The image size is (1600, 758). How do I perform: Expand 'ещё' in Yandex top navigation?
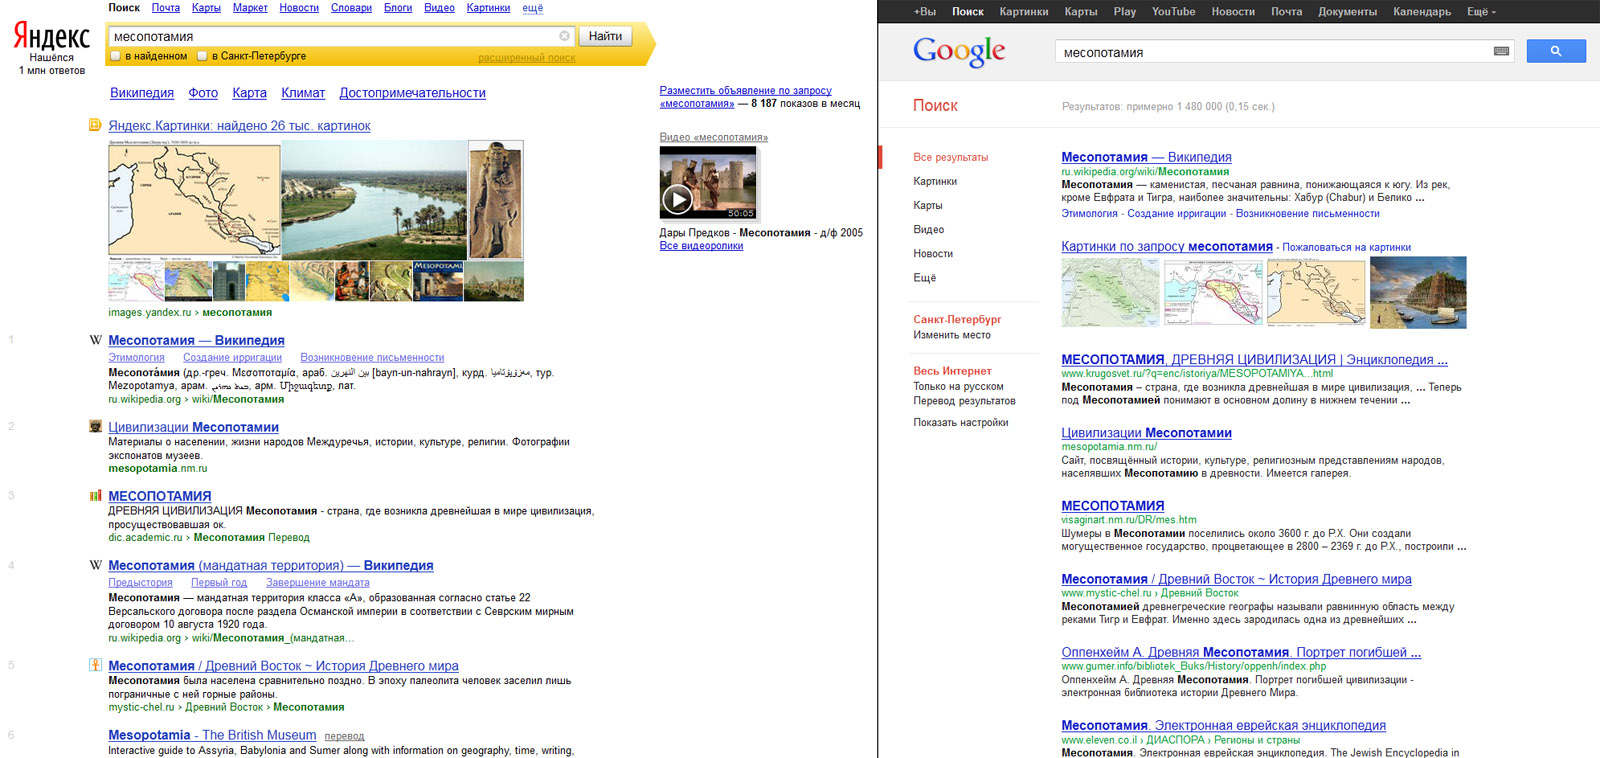click(533, 8)
